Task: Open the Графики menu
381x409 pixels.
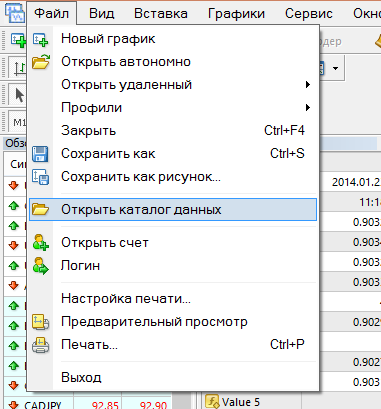Action: pos(236,14)
